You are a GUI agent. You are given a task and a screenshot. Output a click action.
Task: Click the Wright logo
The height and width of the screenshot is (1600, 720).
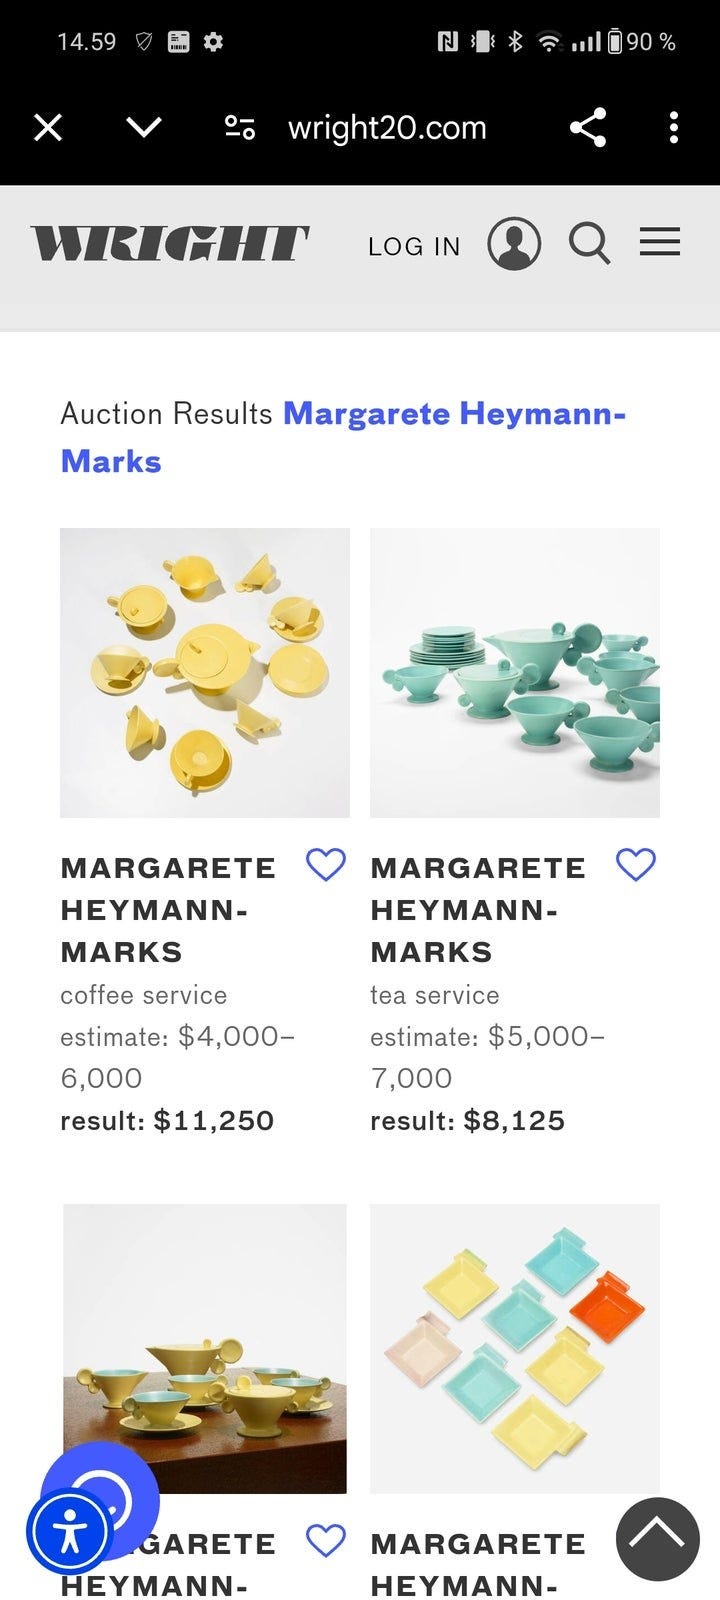pyautogui.click(x=170, y=244)
